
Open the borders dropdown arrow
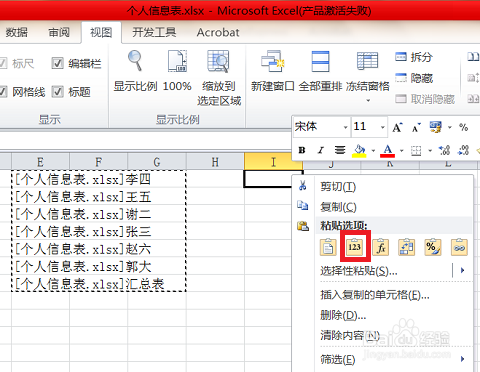[430, 151]
